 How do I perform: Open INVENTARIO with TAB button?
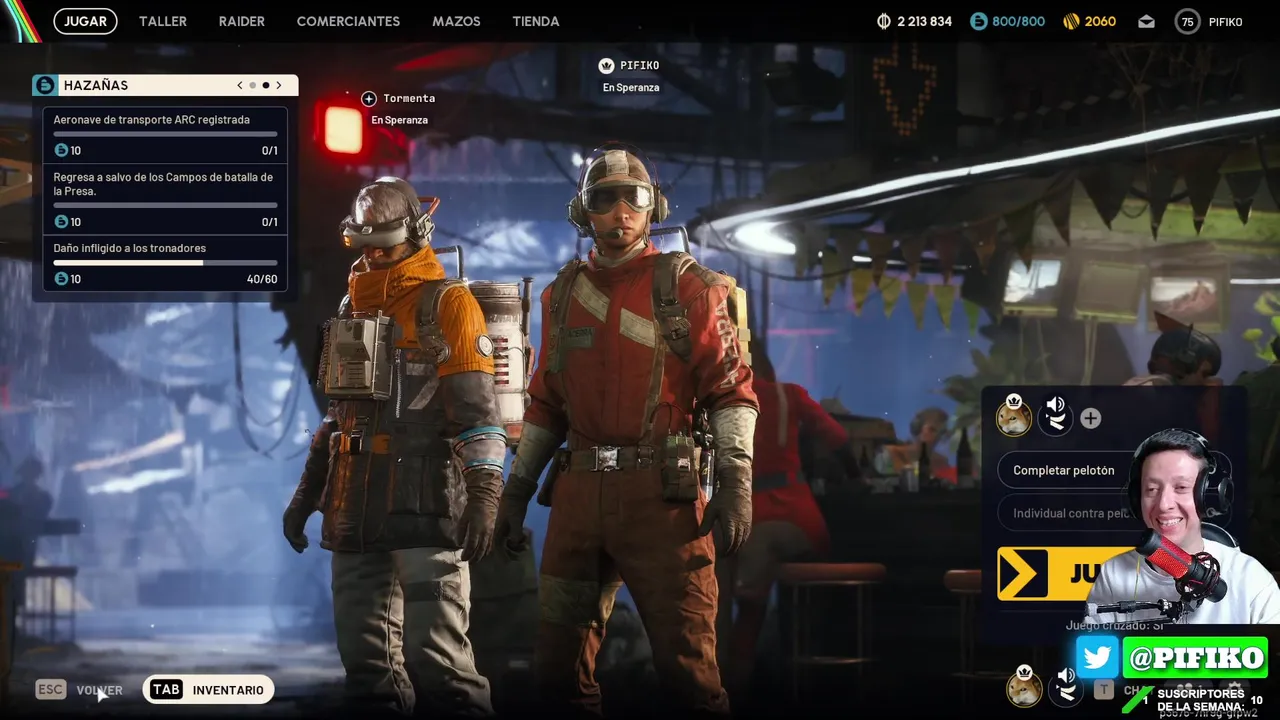point(208,689)
